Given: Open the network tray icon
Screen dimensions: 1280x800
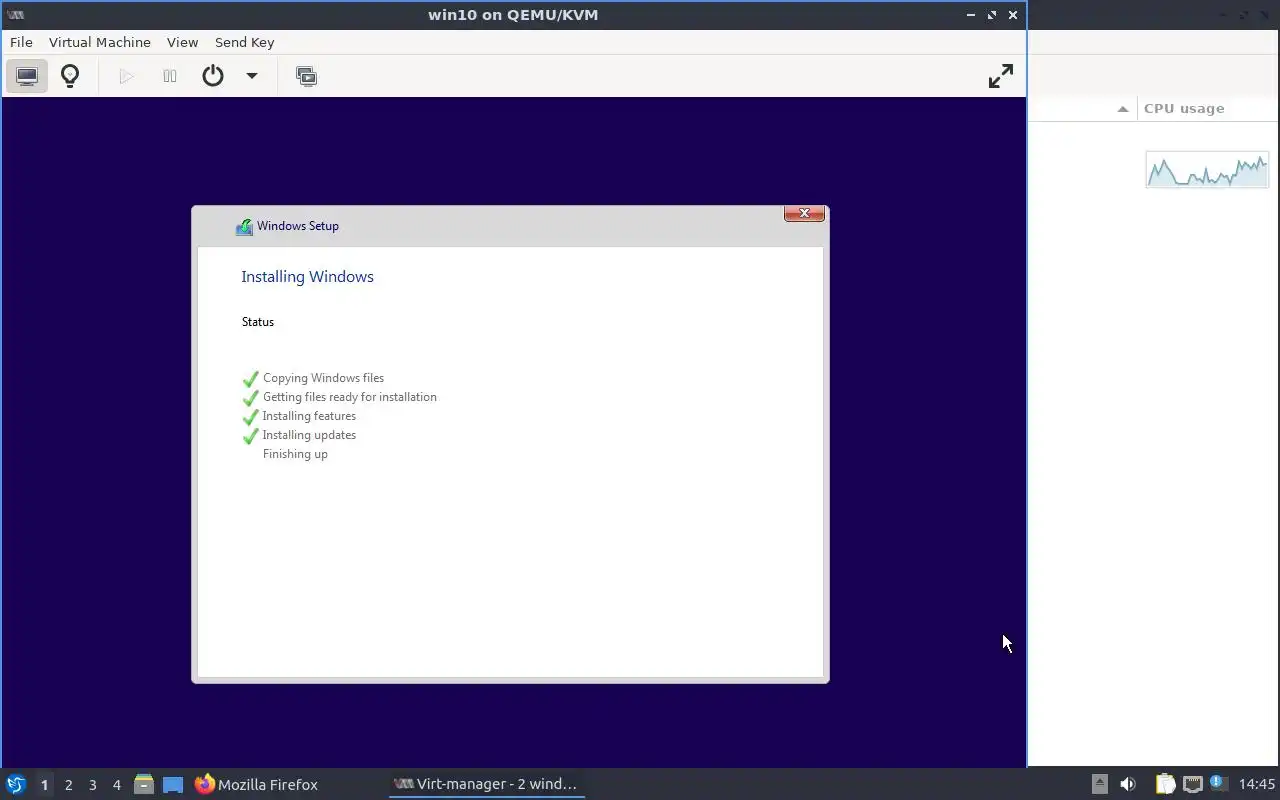Looking at the screenshot, I should pyautogui.click(x=1192, y=784).
